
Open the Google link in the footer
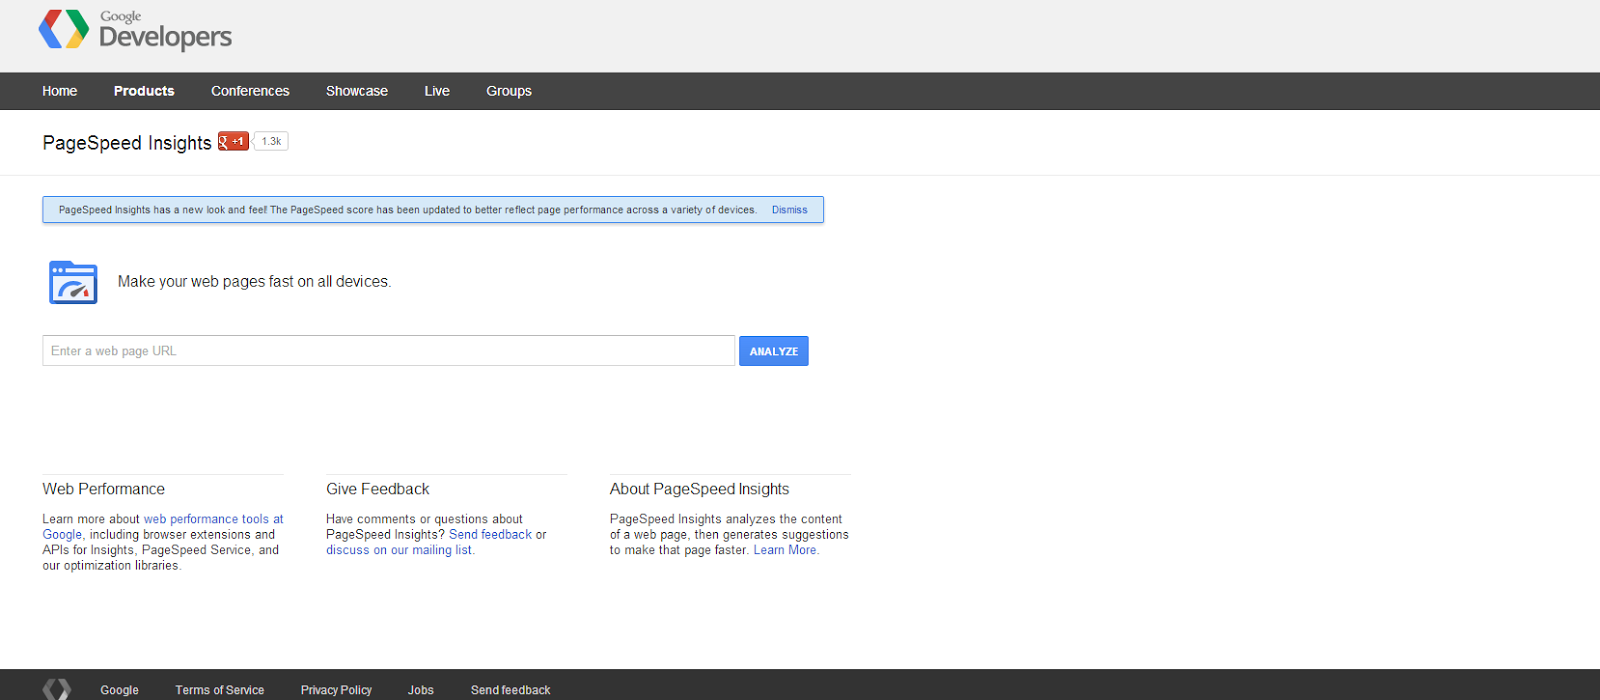coord(119,690)
